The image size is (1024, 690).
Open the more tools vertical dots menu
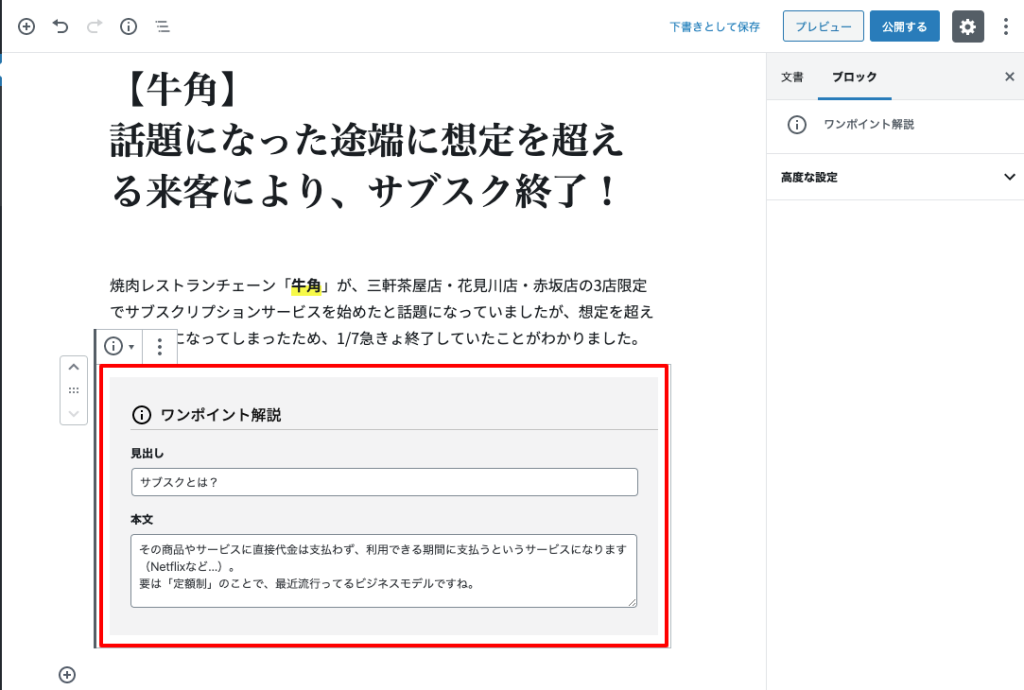(x=1006, y=26)
